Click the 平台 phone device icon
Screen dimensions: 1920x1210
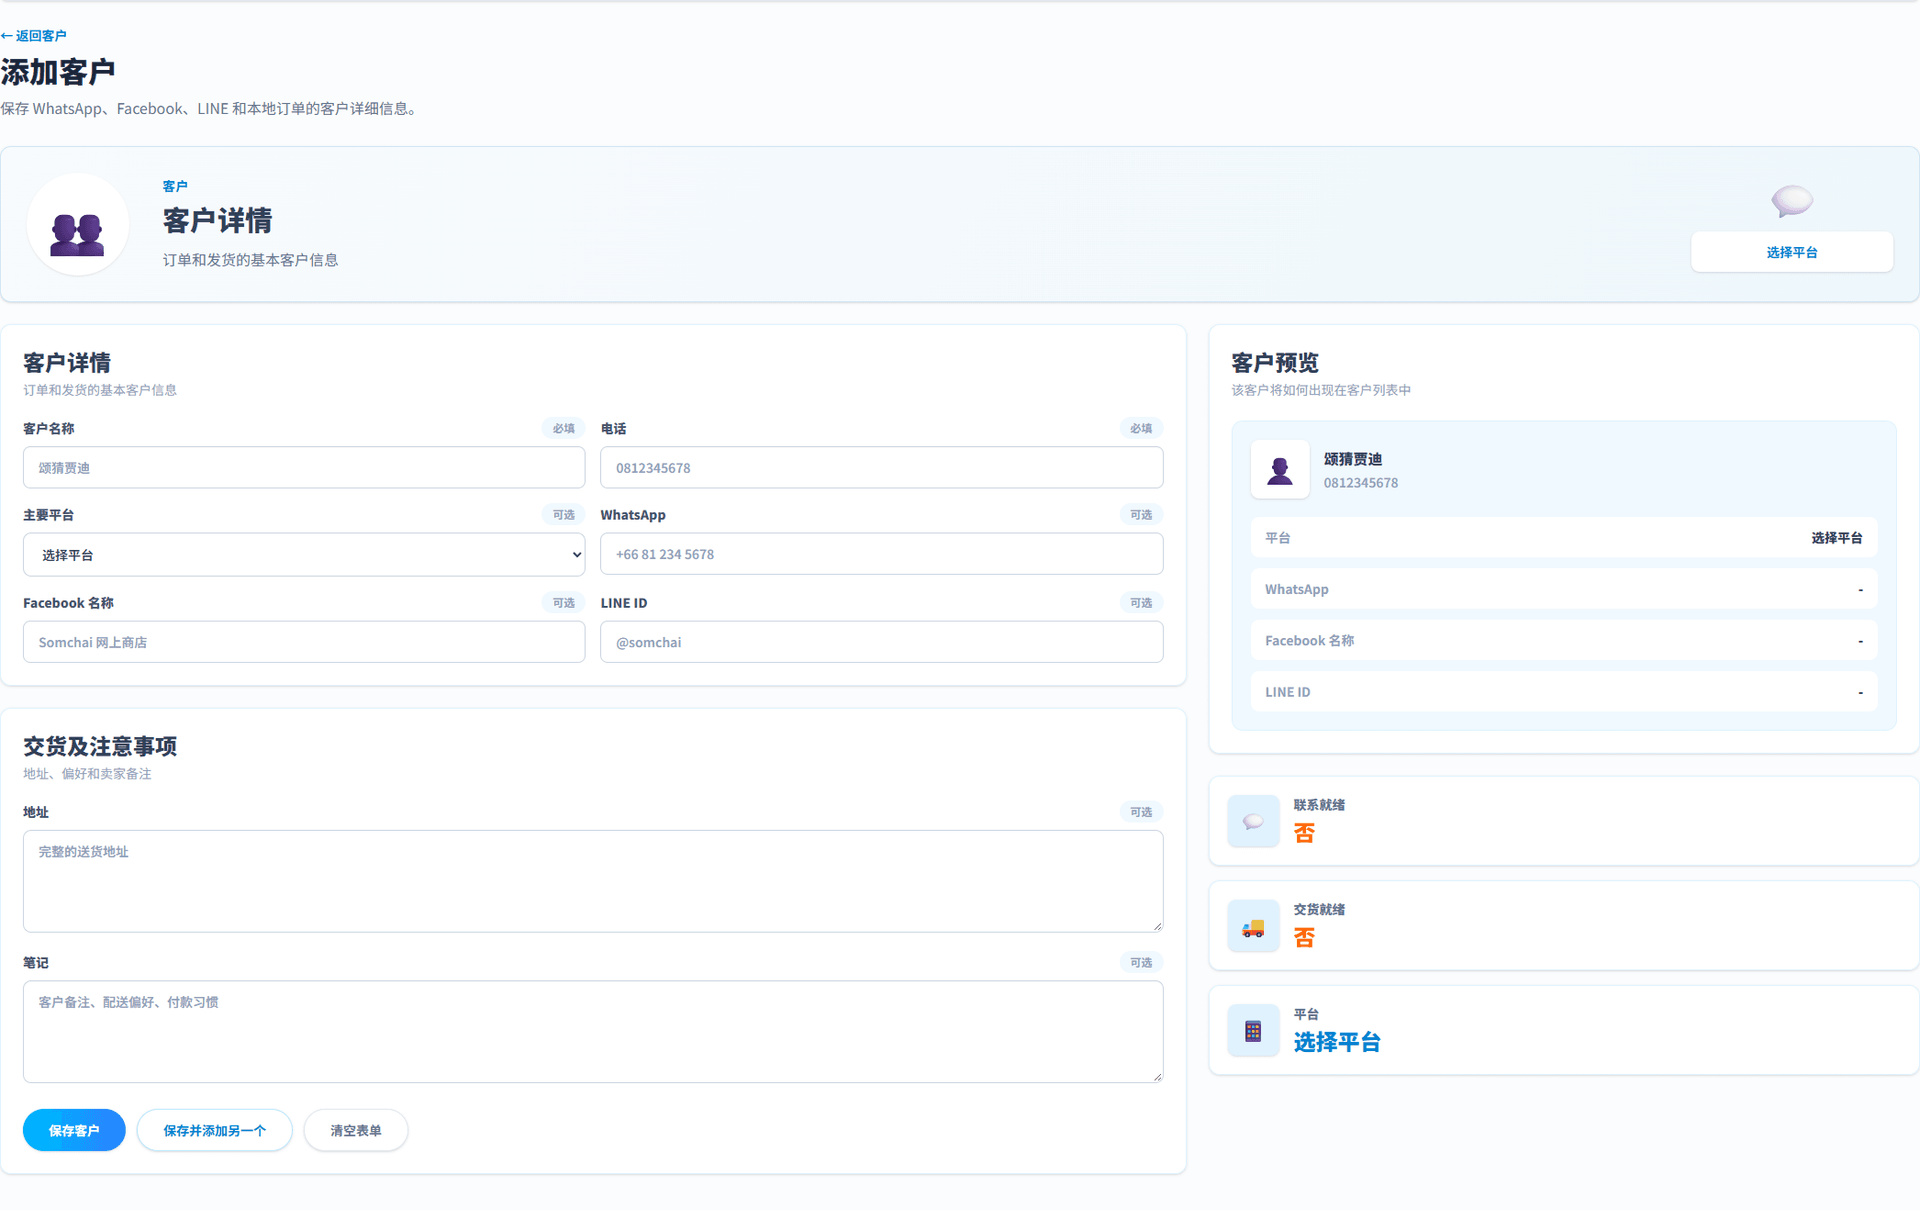click(x=1253, y=1030)
